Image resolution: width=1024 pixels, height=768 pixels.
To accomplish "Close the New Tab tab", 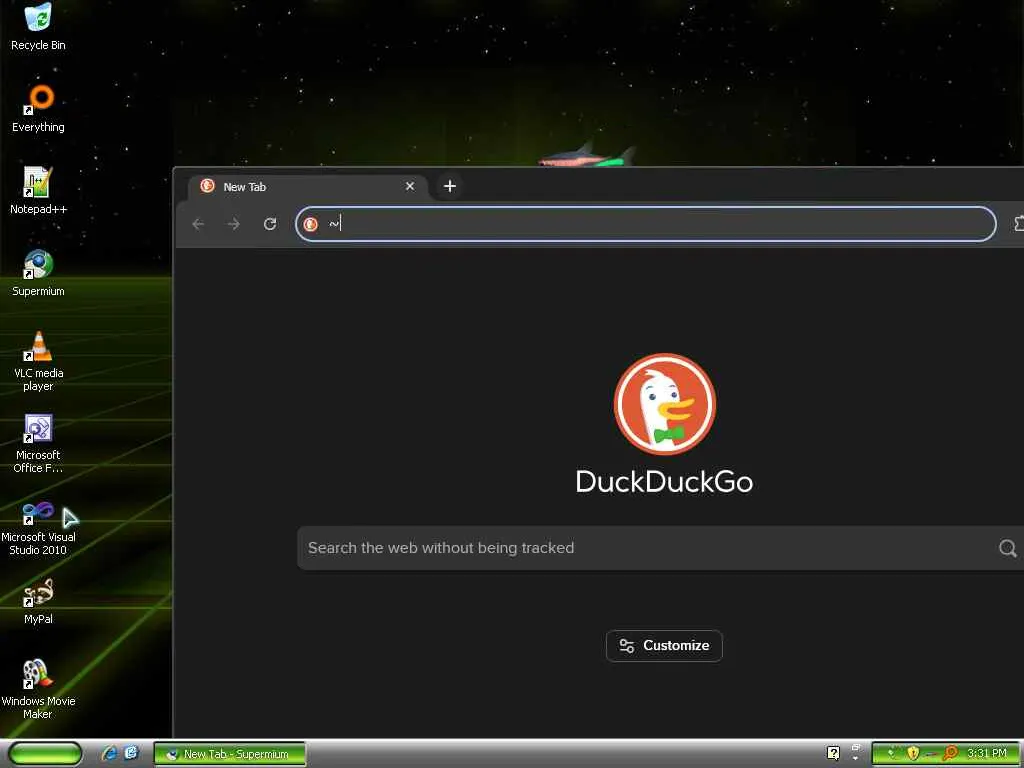I will tap(409, 186).
